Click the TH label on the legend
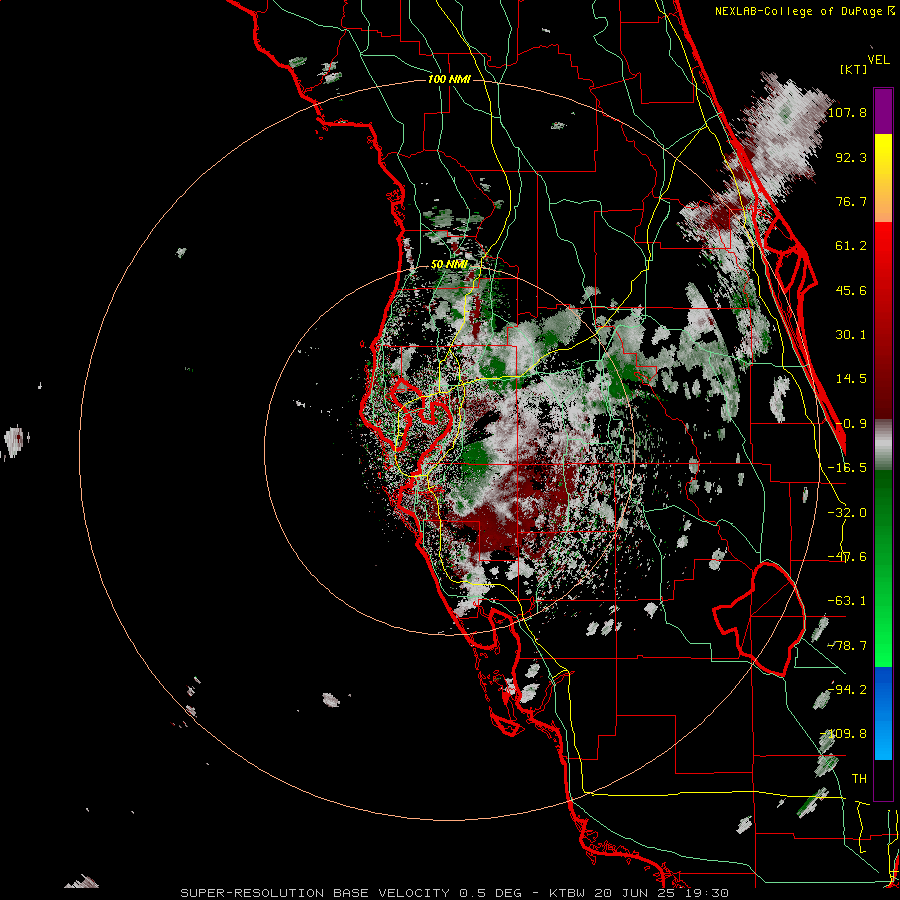 (x=859, y=779)
